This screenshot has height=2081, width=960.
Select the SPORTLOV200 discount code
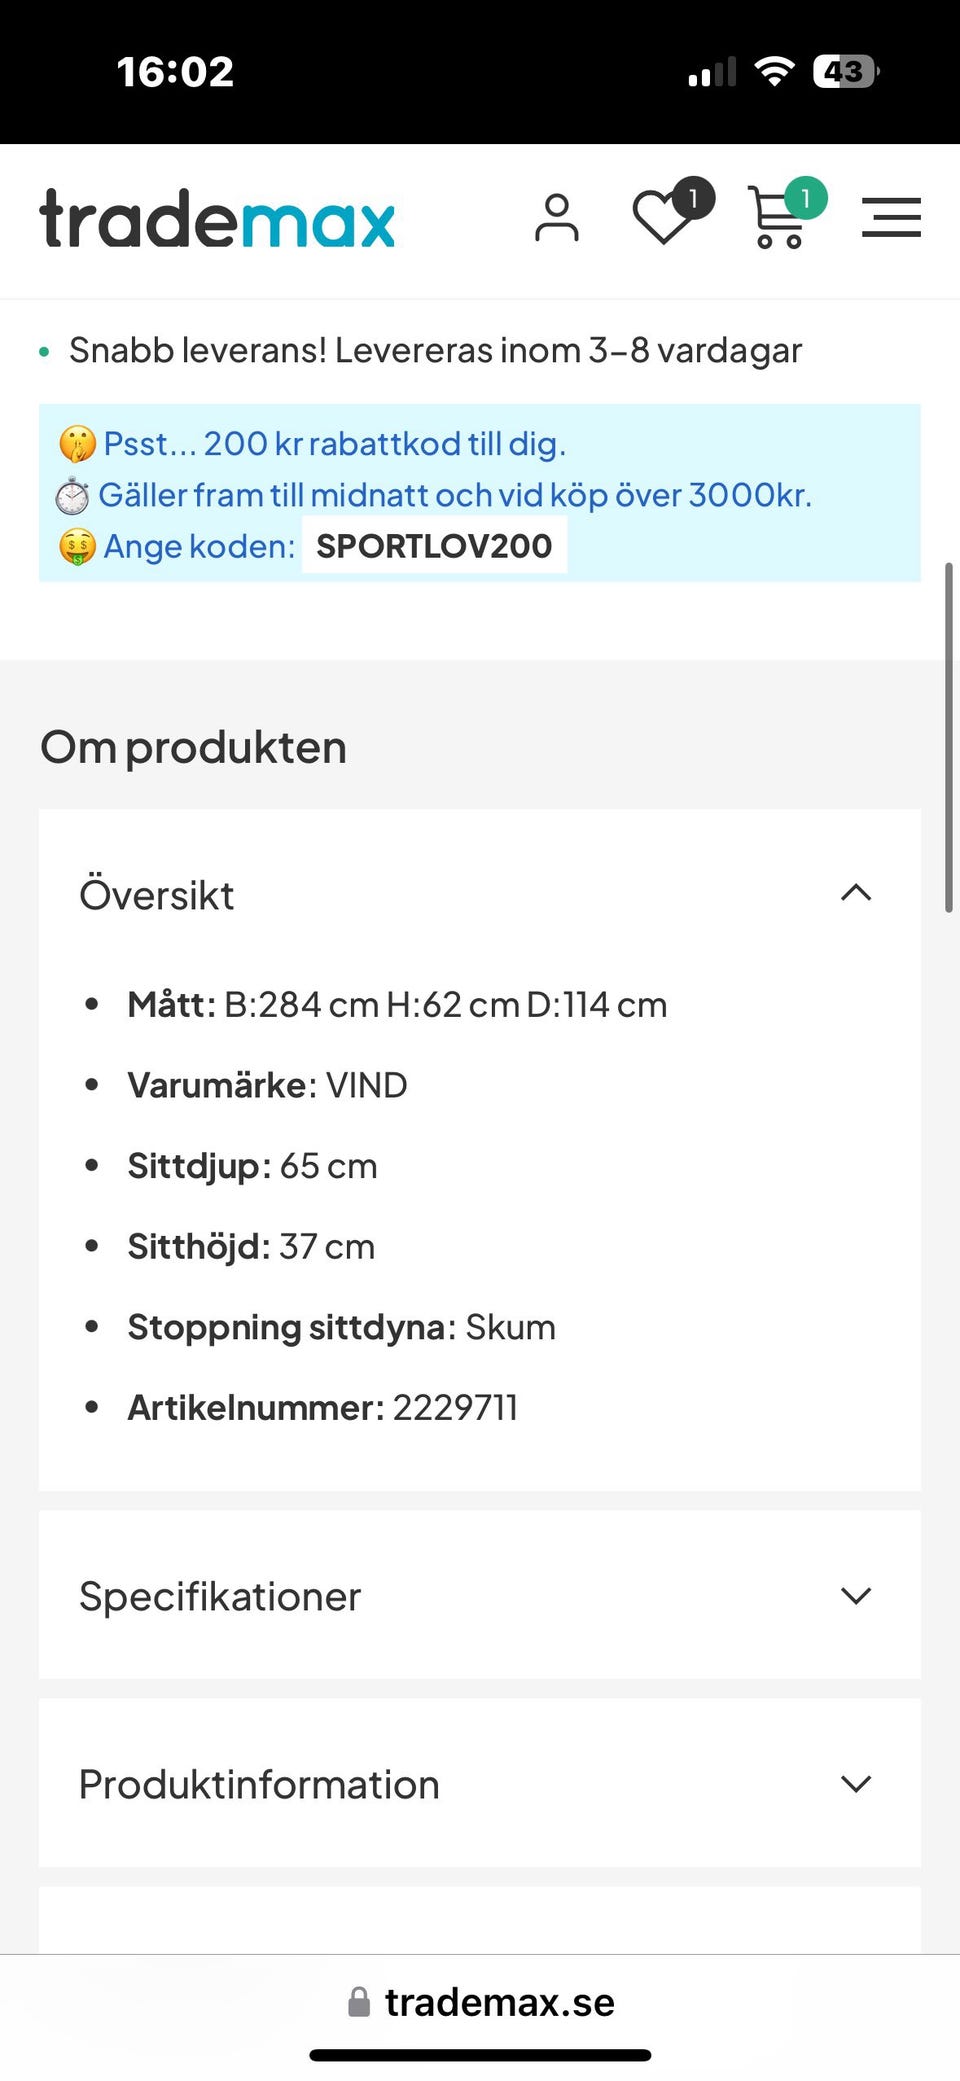pyautogui.click(x=433, y=546)
